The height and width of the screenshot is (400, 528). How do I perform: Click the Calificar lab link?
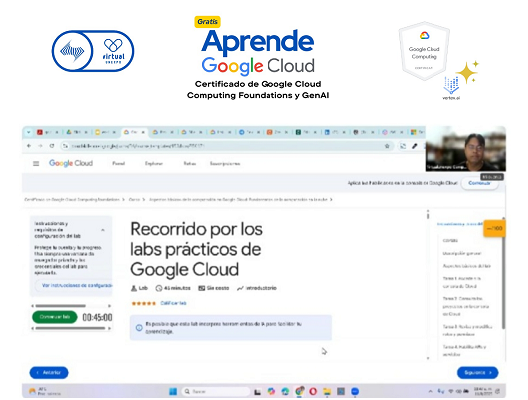point(173,303)
